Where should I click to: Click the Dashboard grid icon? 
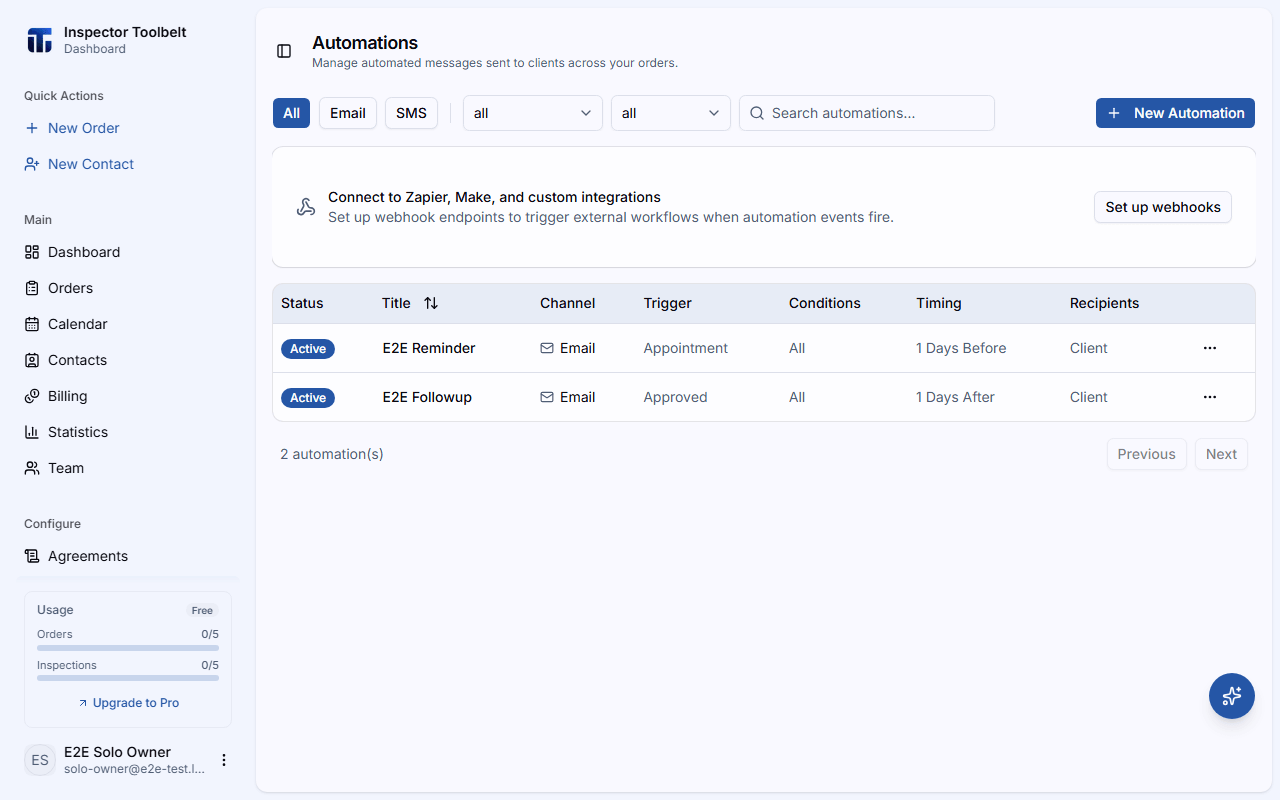tap(32, 252)
